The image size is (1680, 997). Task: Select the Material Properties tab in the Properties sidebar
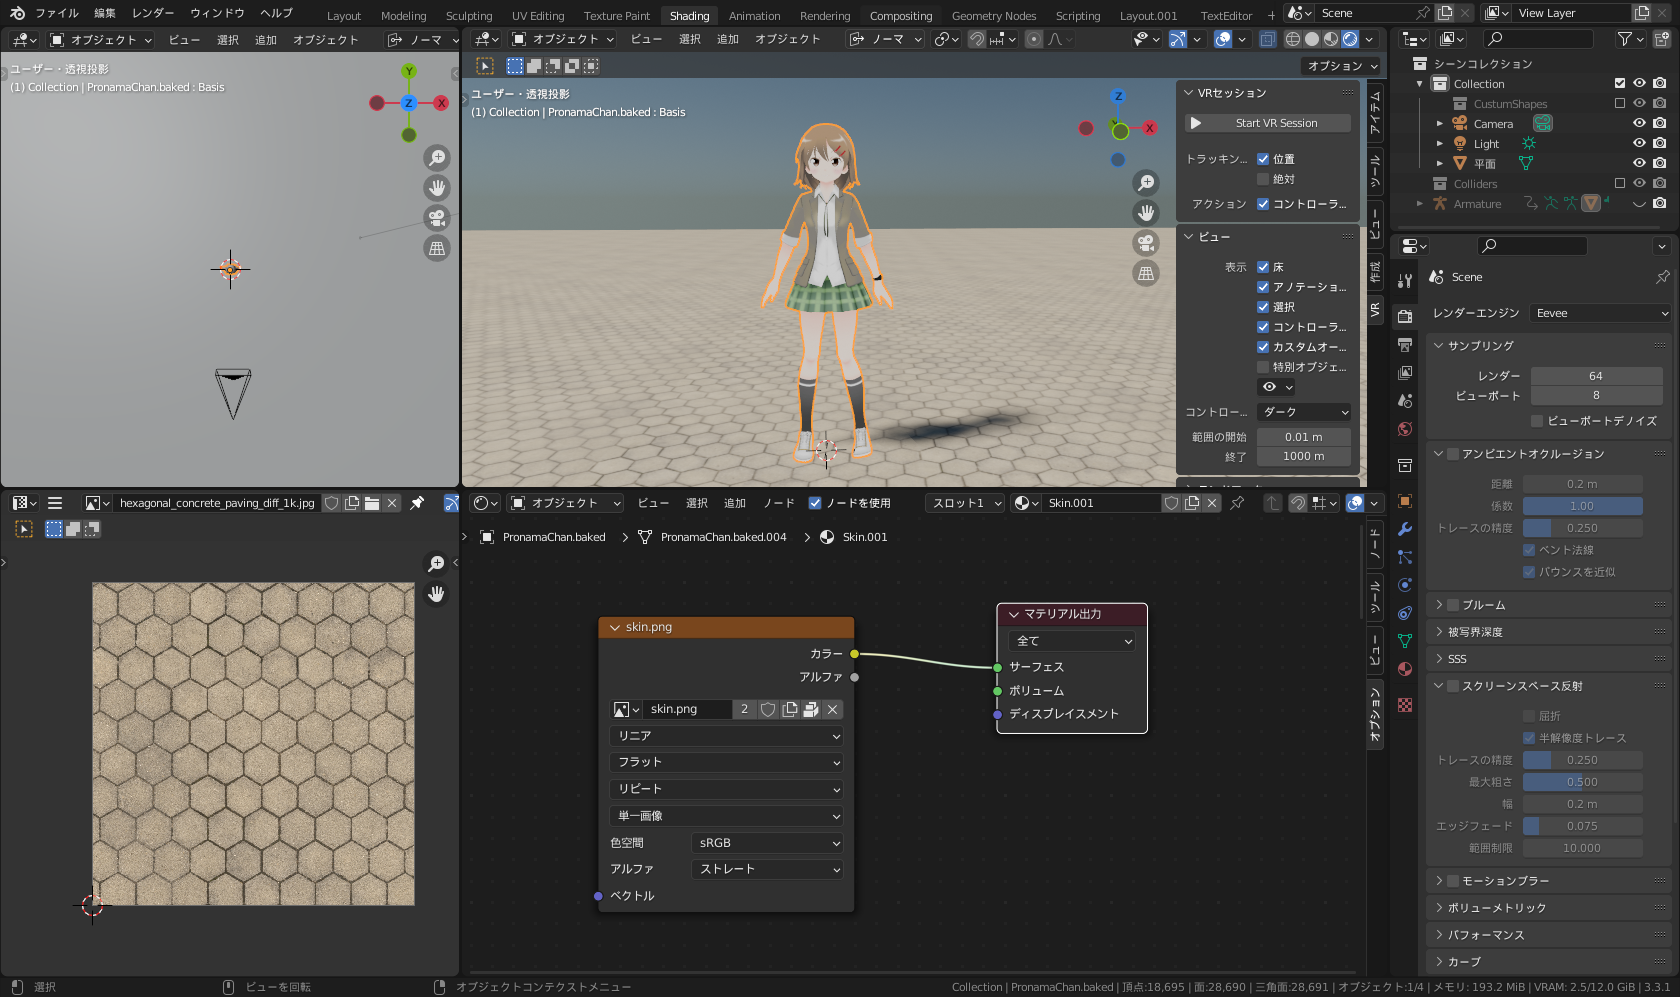pos(1404,670)
